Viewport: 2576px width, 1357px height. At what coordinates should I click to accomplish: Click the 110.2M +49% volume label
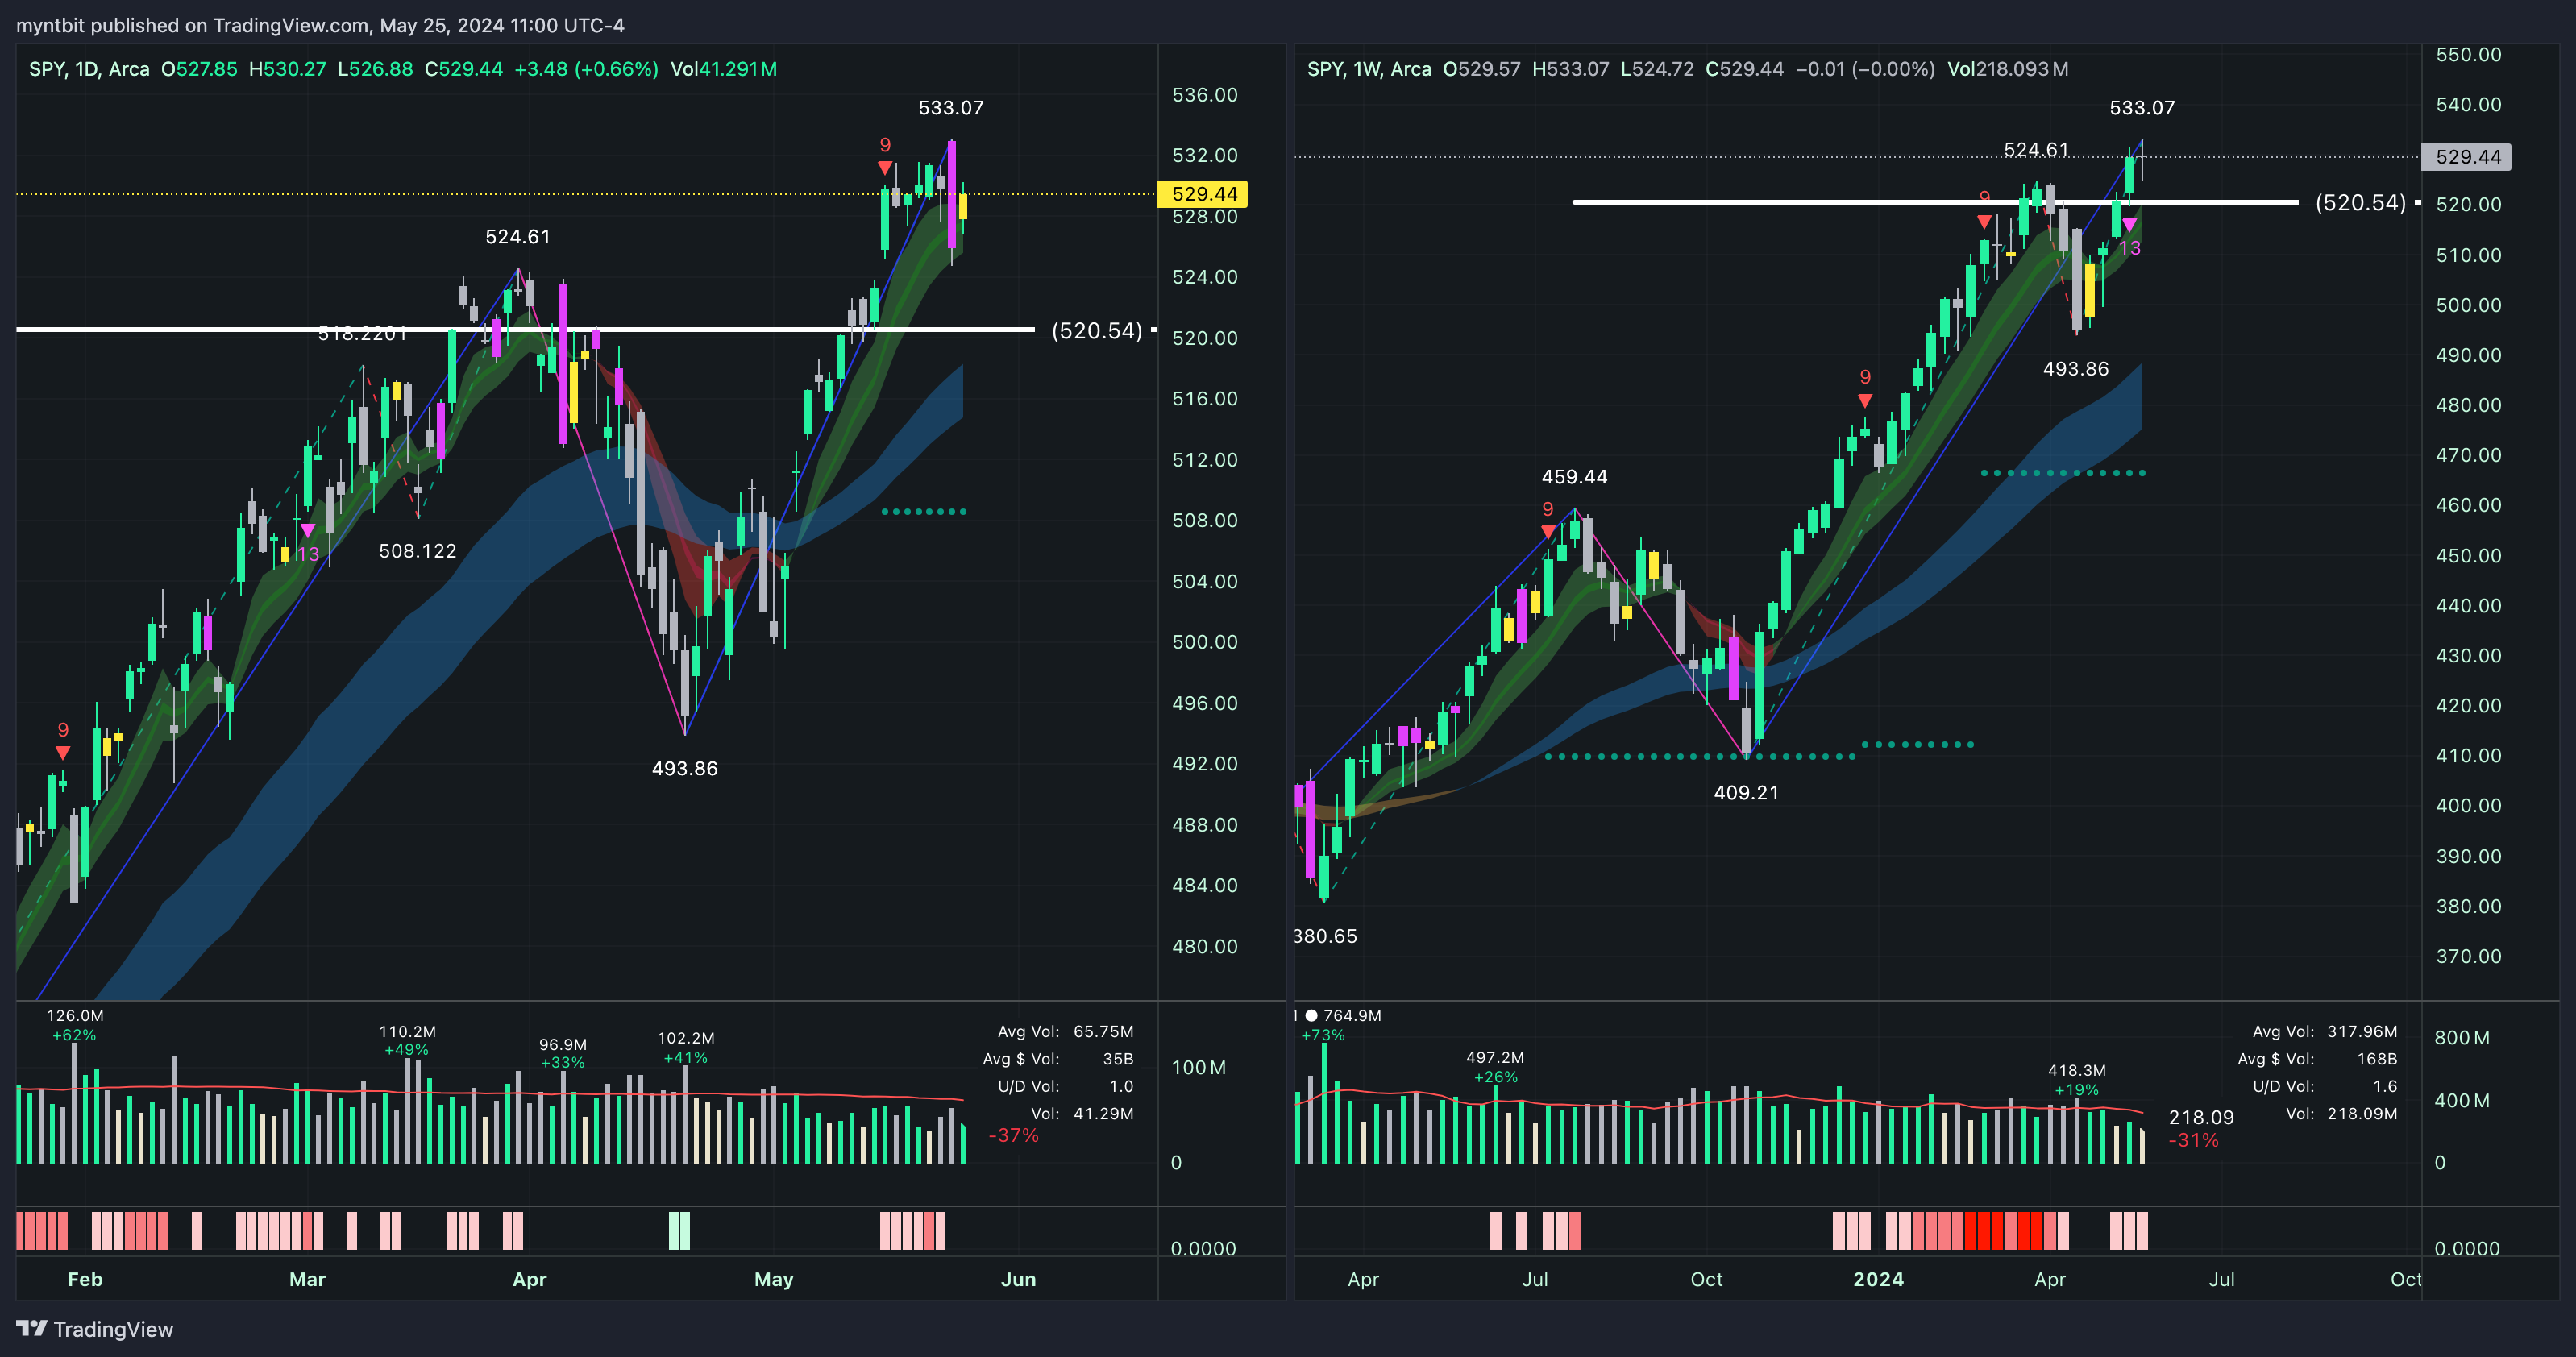coord(407,1041)
